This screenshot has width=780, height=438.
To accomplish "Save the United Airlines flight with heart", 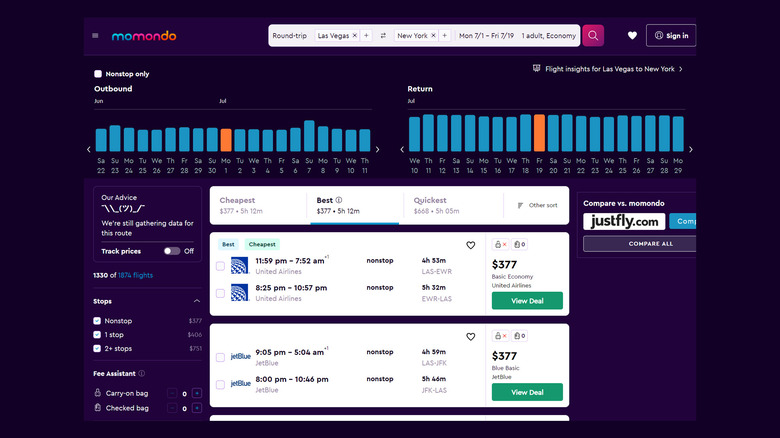I will point(470,245).
